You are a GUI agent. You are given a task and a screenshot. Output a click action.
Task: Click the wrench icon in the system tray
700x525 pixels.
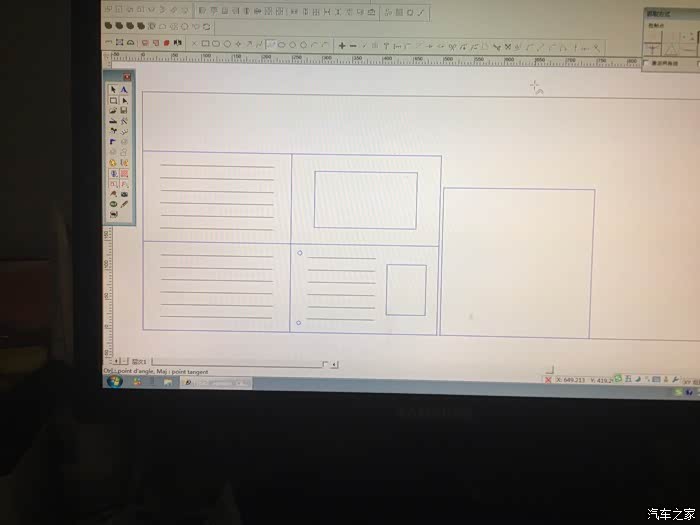tap(675, 379)
